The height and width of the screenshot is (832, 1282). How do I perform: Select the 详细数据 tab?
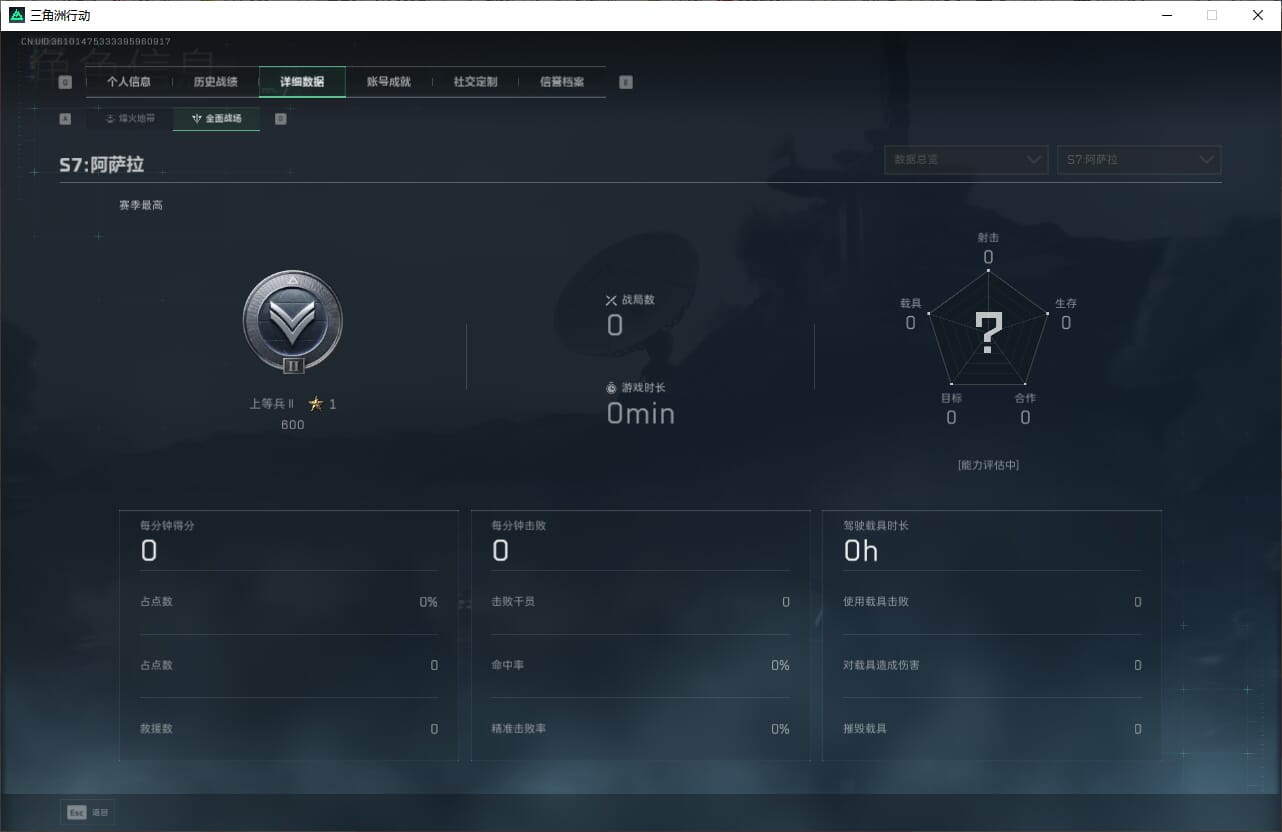click(302, 82)
